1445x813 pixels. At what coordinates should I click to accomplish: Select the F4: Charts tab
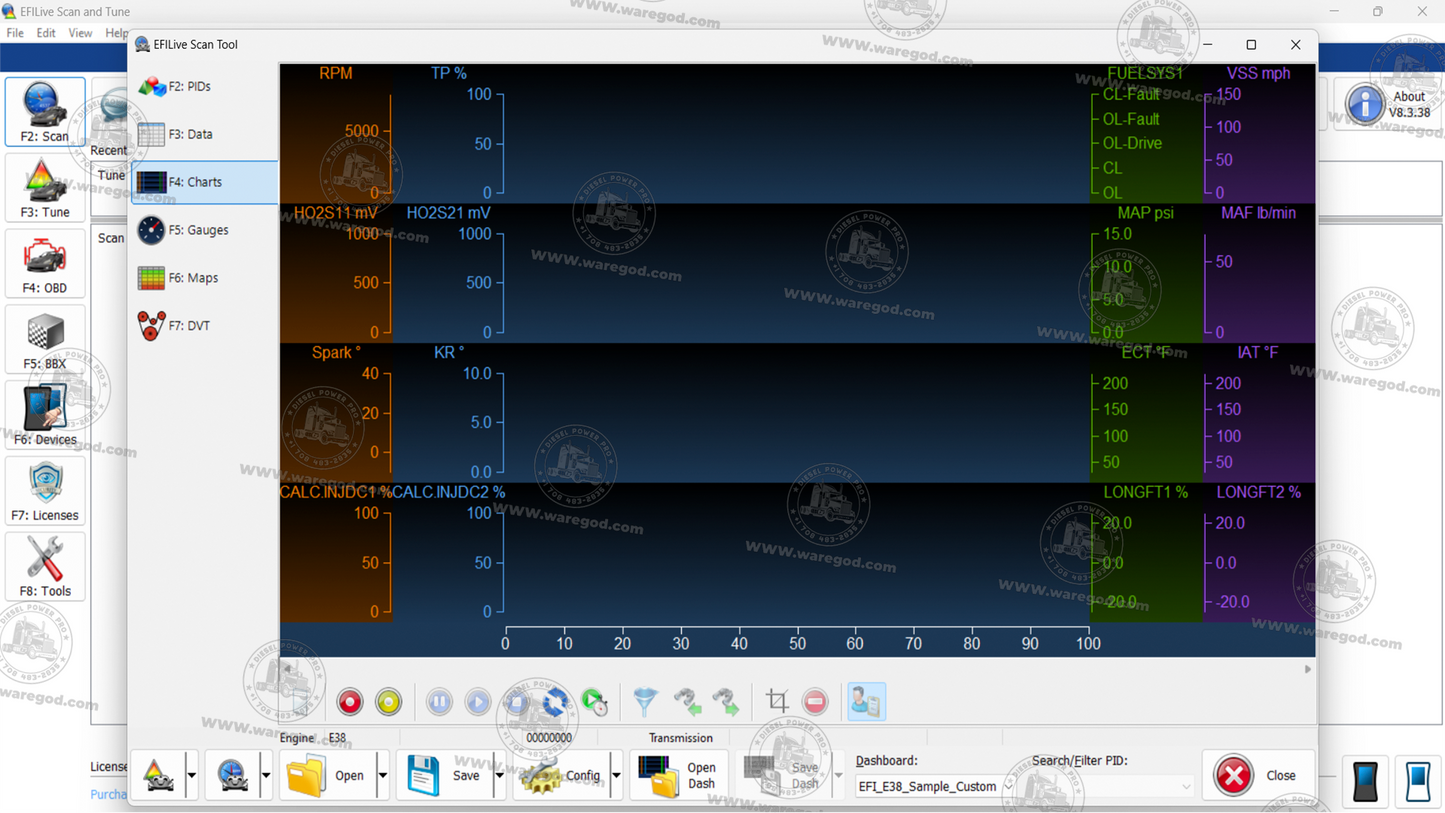pyautogui.click(x=204, y=182)
